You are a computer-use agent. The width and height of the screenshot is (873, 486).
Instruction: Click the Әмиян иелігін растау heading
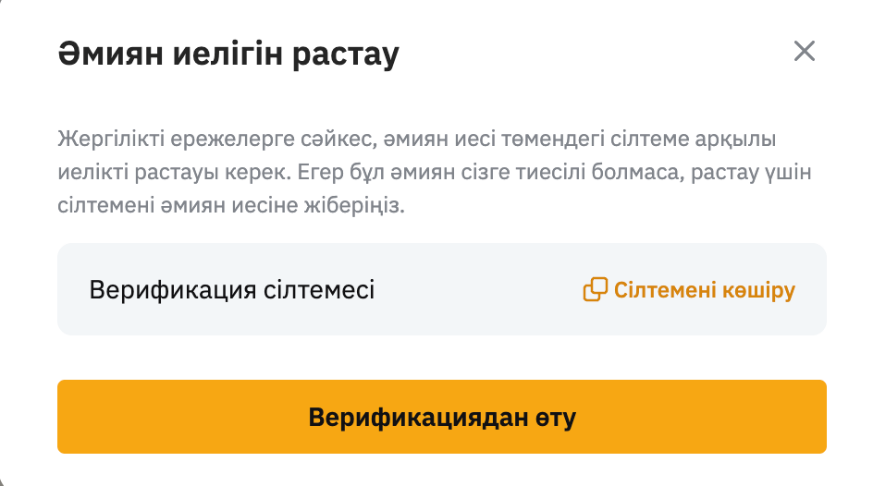click(x=228, y=53)
